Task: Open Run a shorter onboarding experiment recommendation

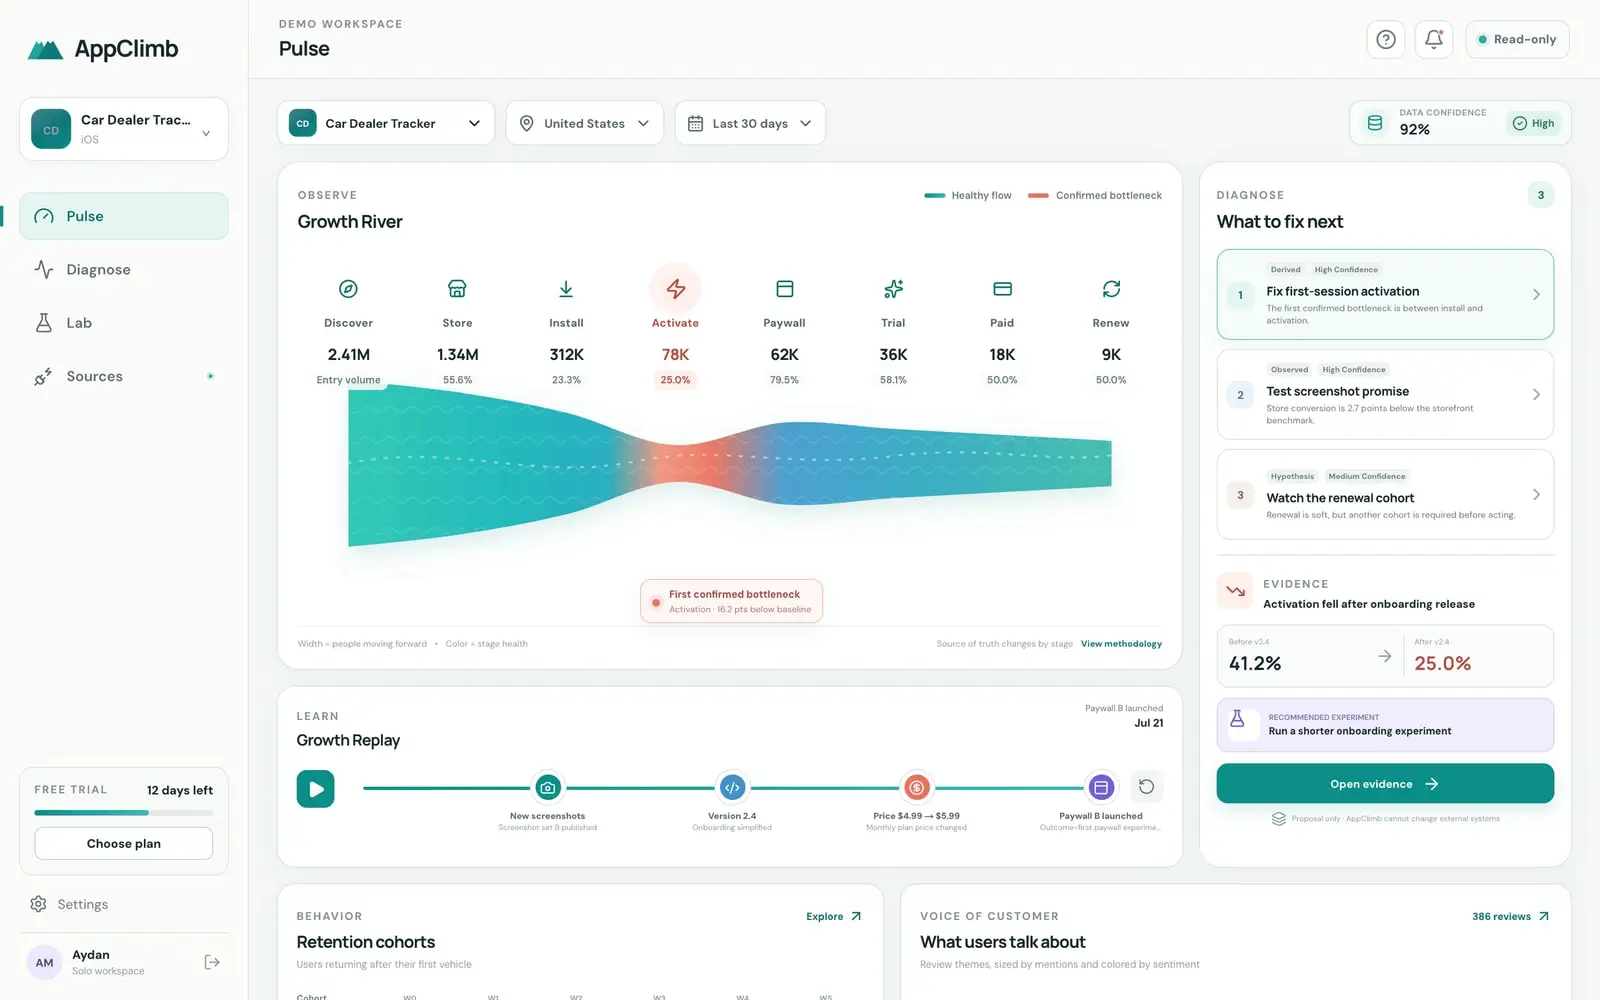Action: [x=1385, y=725]
